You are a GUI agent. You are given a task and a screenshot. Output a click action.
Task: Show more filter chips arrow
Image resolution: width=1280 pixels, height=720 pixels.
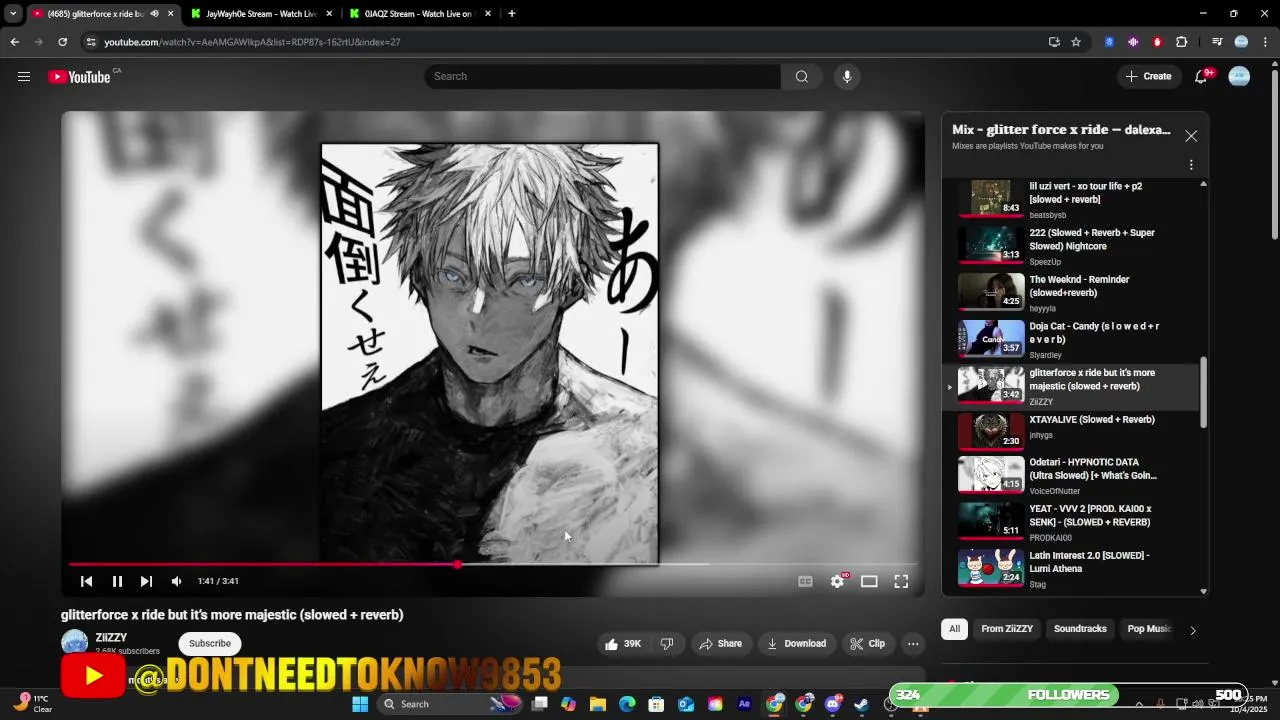point(1192,630)
